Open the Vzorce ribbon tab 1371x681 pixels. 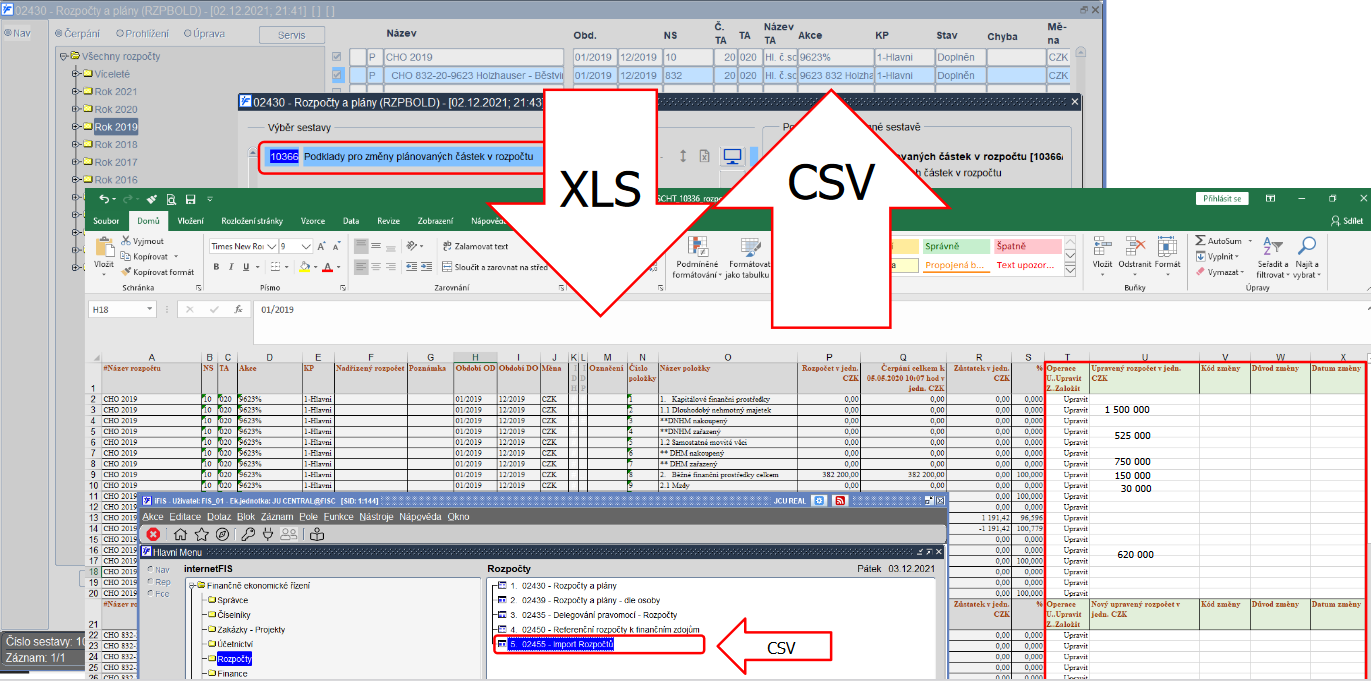coord(313,221)
